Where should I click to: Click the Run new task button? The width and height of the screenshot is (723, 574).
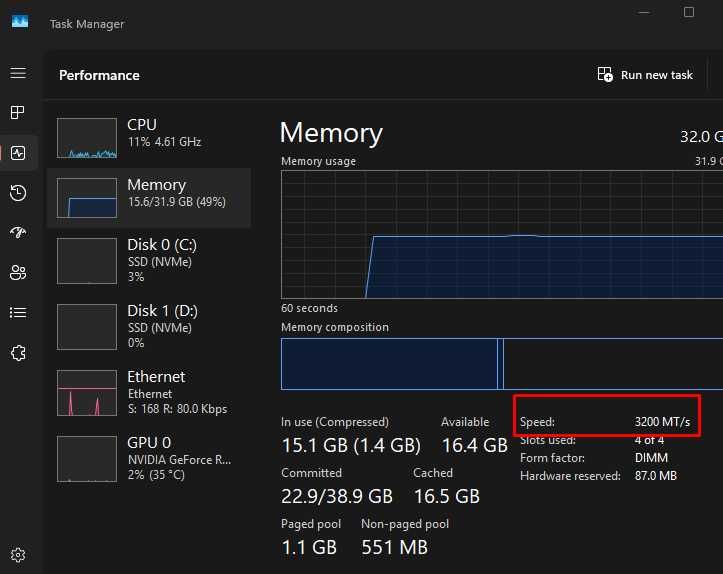(x=645, y=75)
